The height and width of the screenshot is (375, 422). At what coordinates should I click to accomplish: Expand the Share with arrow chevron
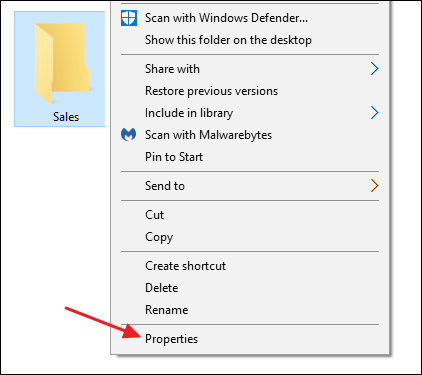click(x=375, y=69)
